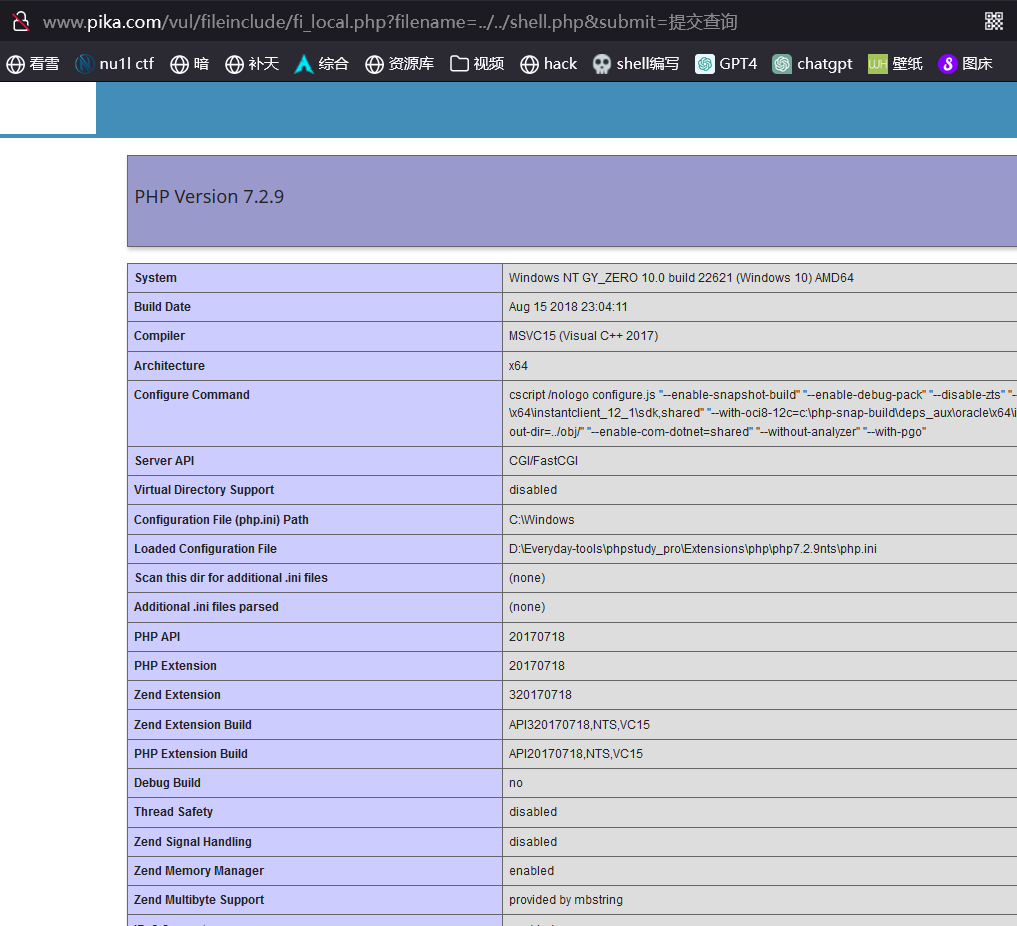Open the 暗 bookmark
This screenshot has width=1017, height=926.
pos(190,64)
